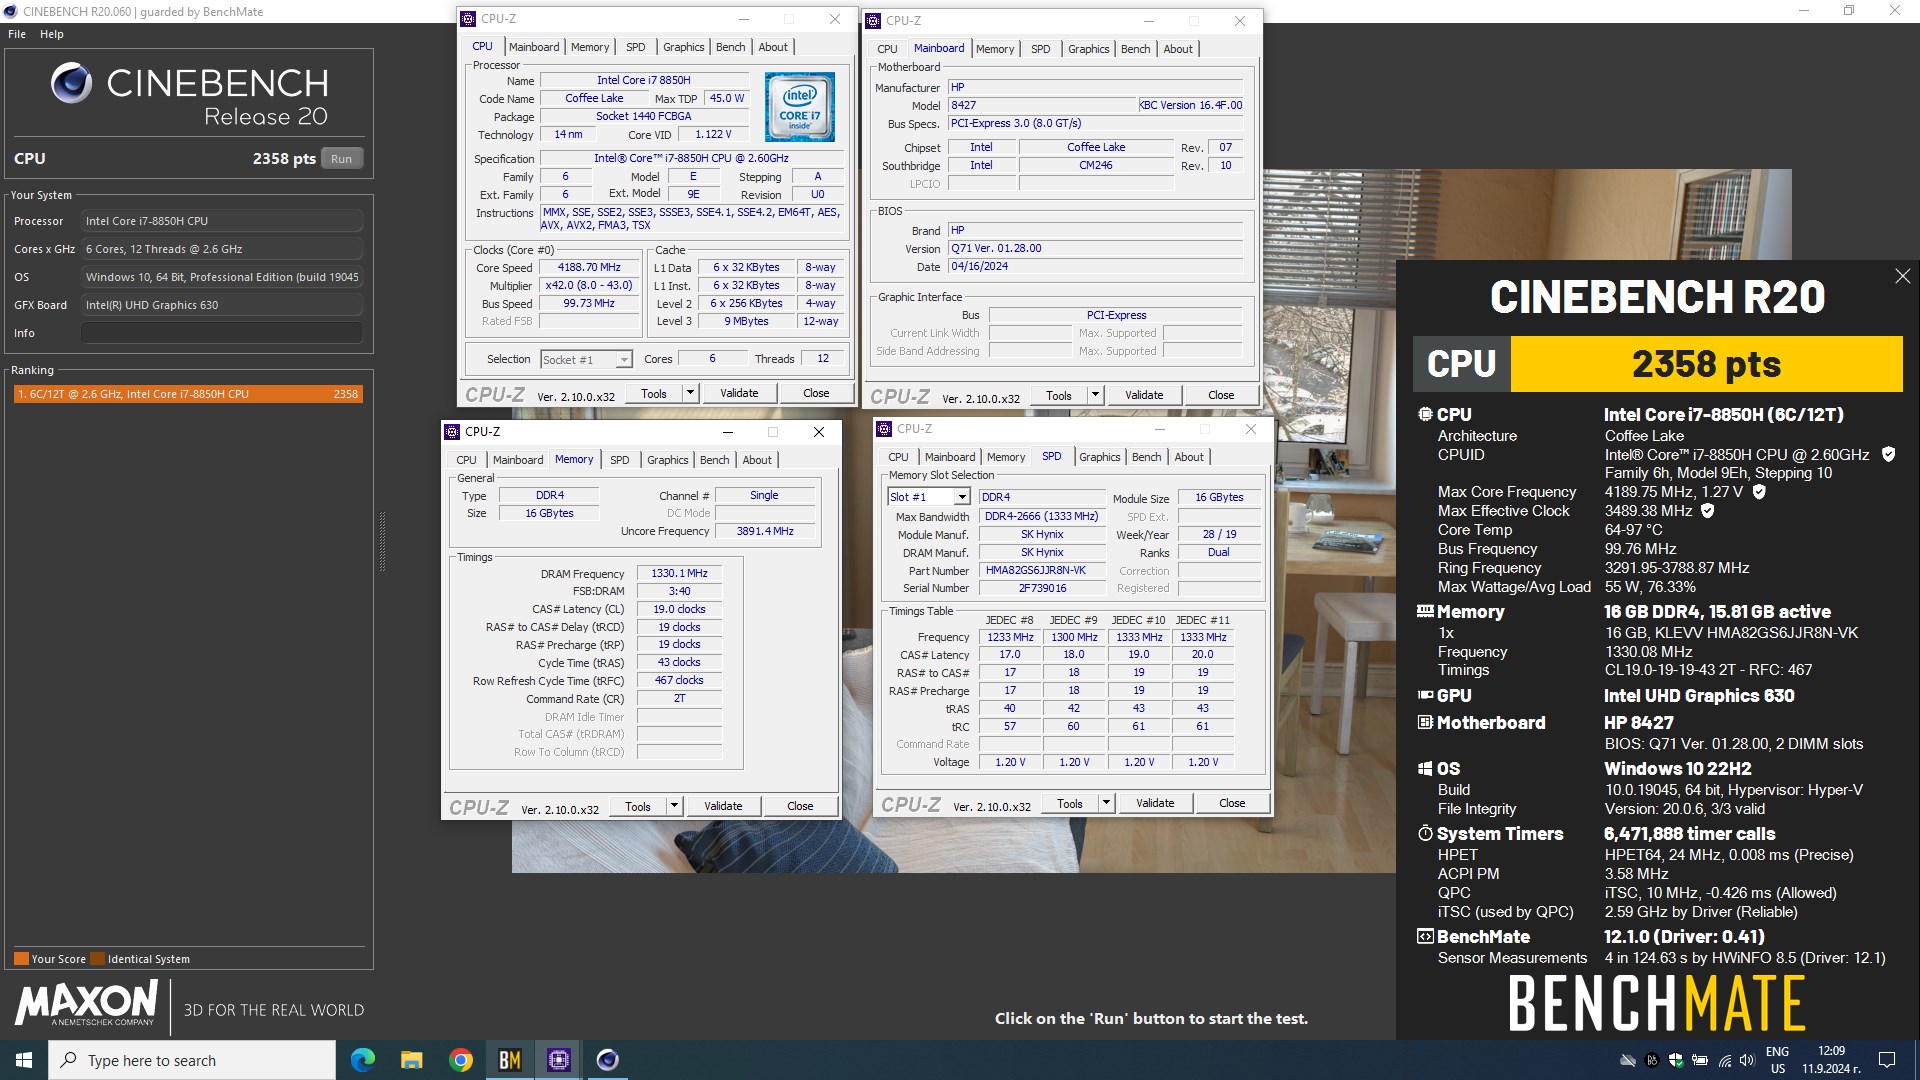Switch to BenchMate via taskbar BM icon
Viewport: 1920px width, 1080px height.
(509, 1060)
